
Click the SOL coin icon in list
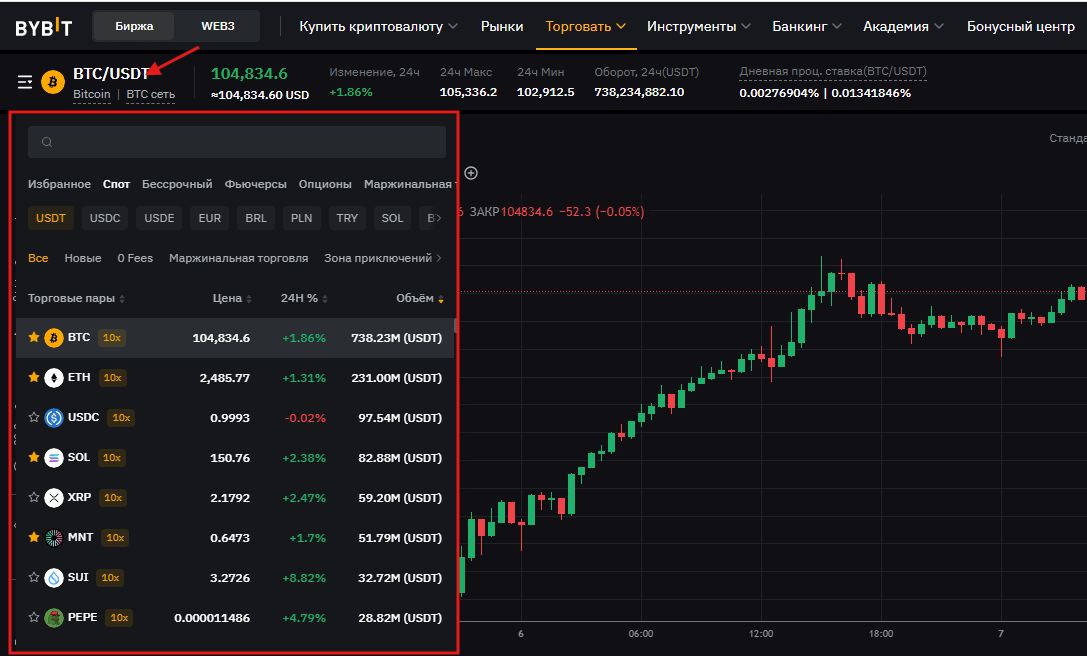(x=54, y=458)
